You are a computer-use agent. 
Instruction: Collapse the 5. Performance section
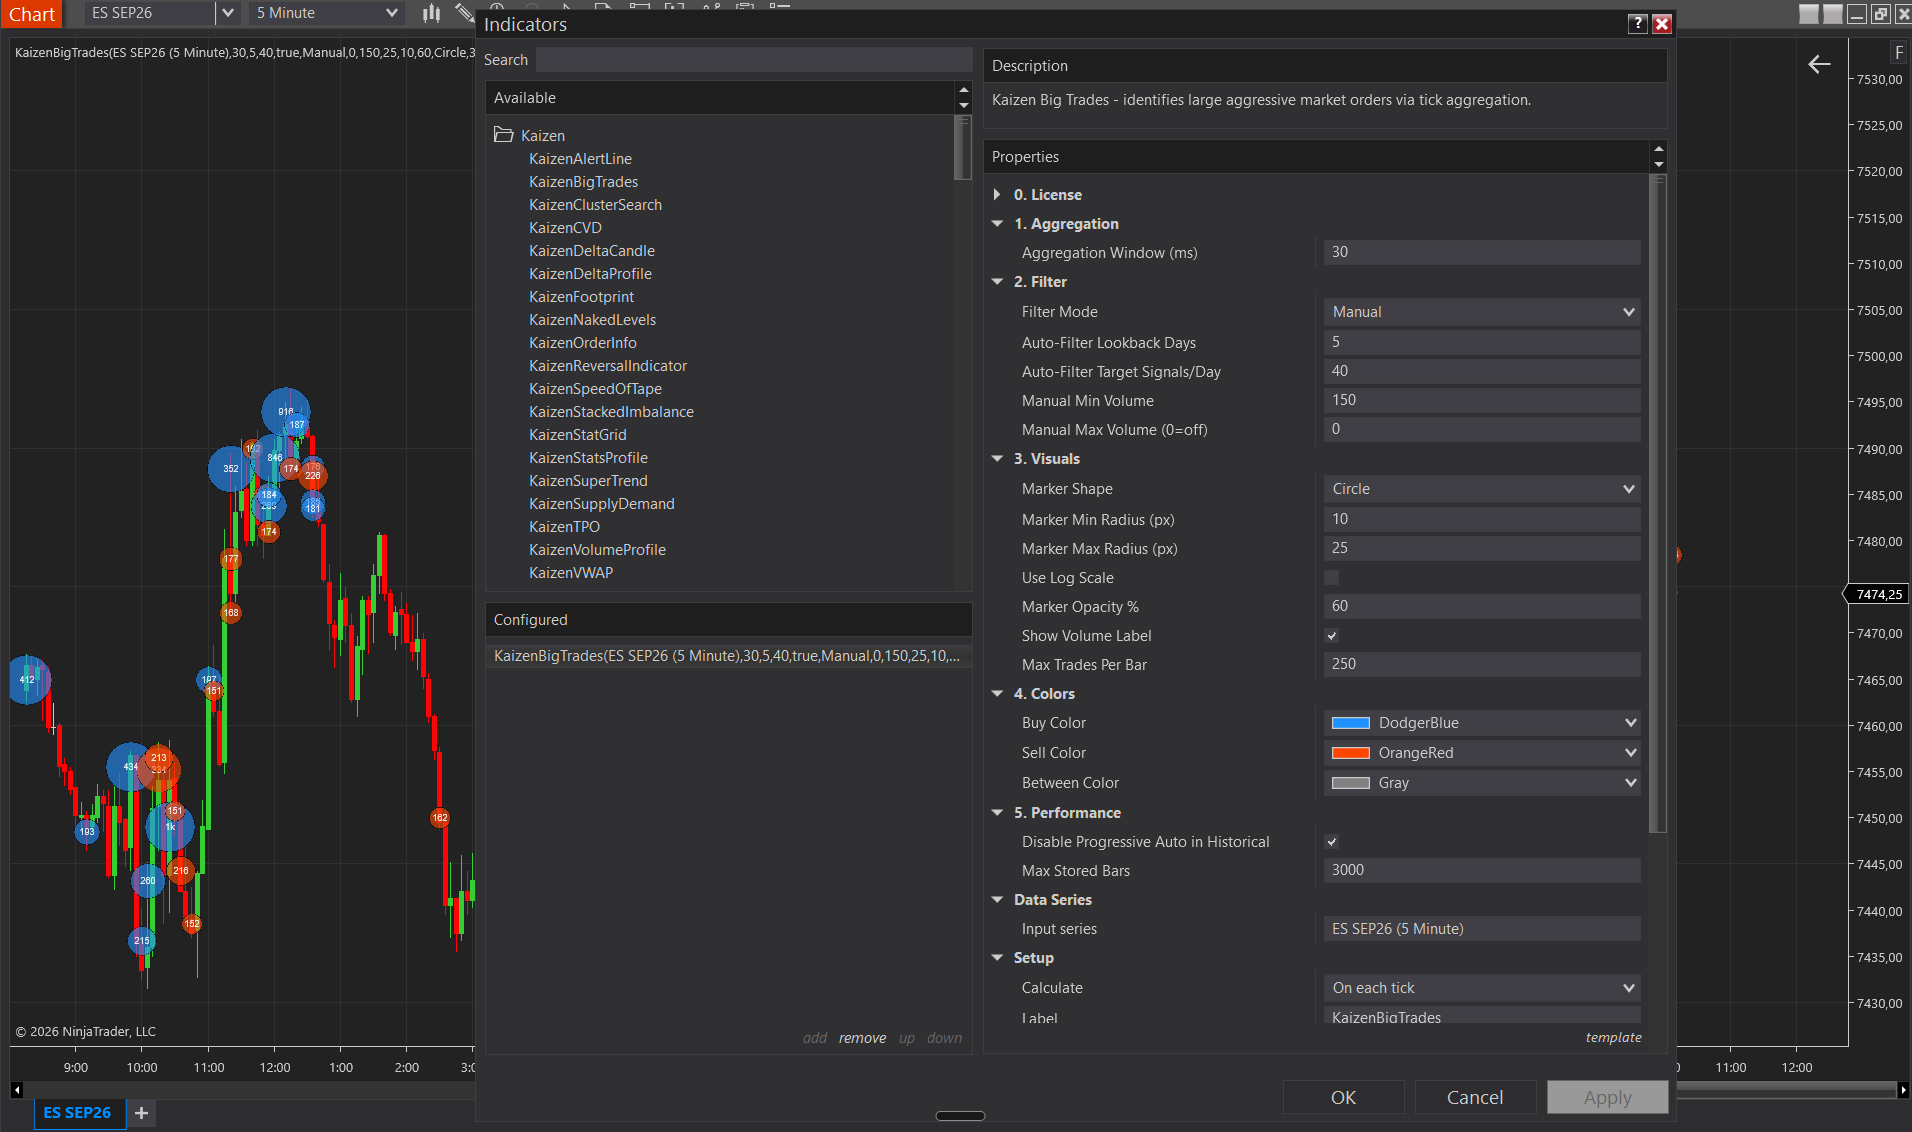(997, 813)
